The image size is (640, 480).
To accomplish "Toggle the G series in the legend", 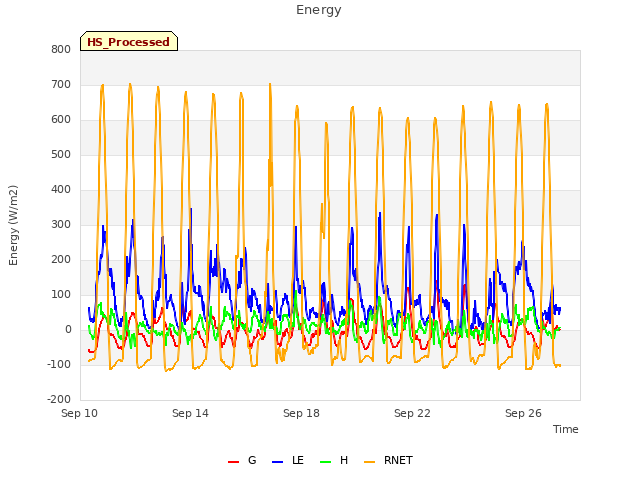I will coord(242,461).
